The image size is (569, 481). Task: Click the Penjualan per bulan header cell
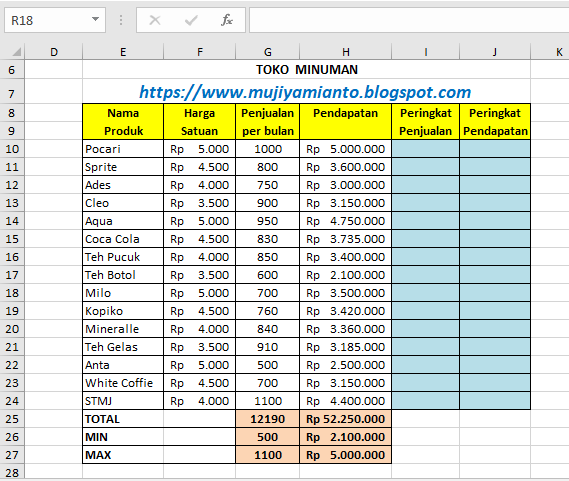267,122
